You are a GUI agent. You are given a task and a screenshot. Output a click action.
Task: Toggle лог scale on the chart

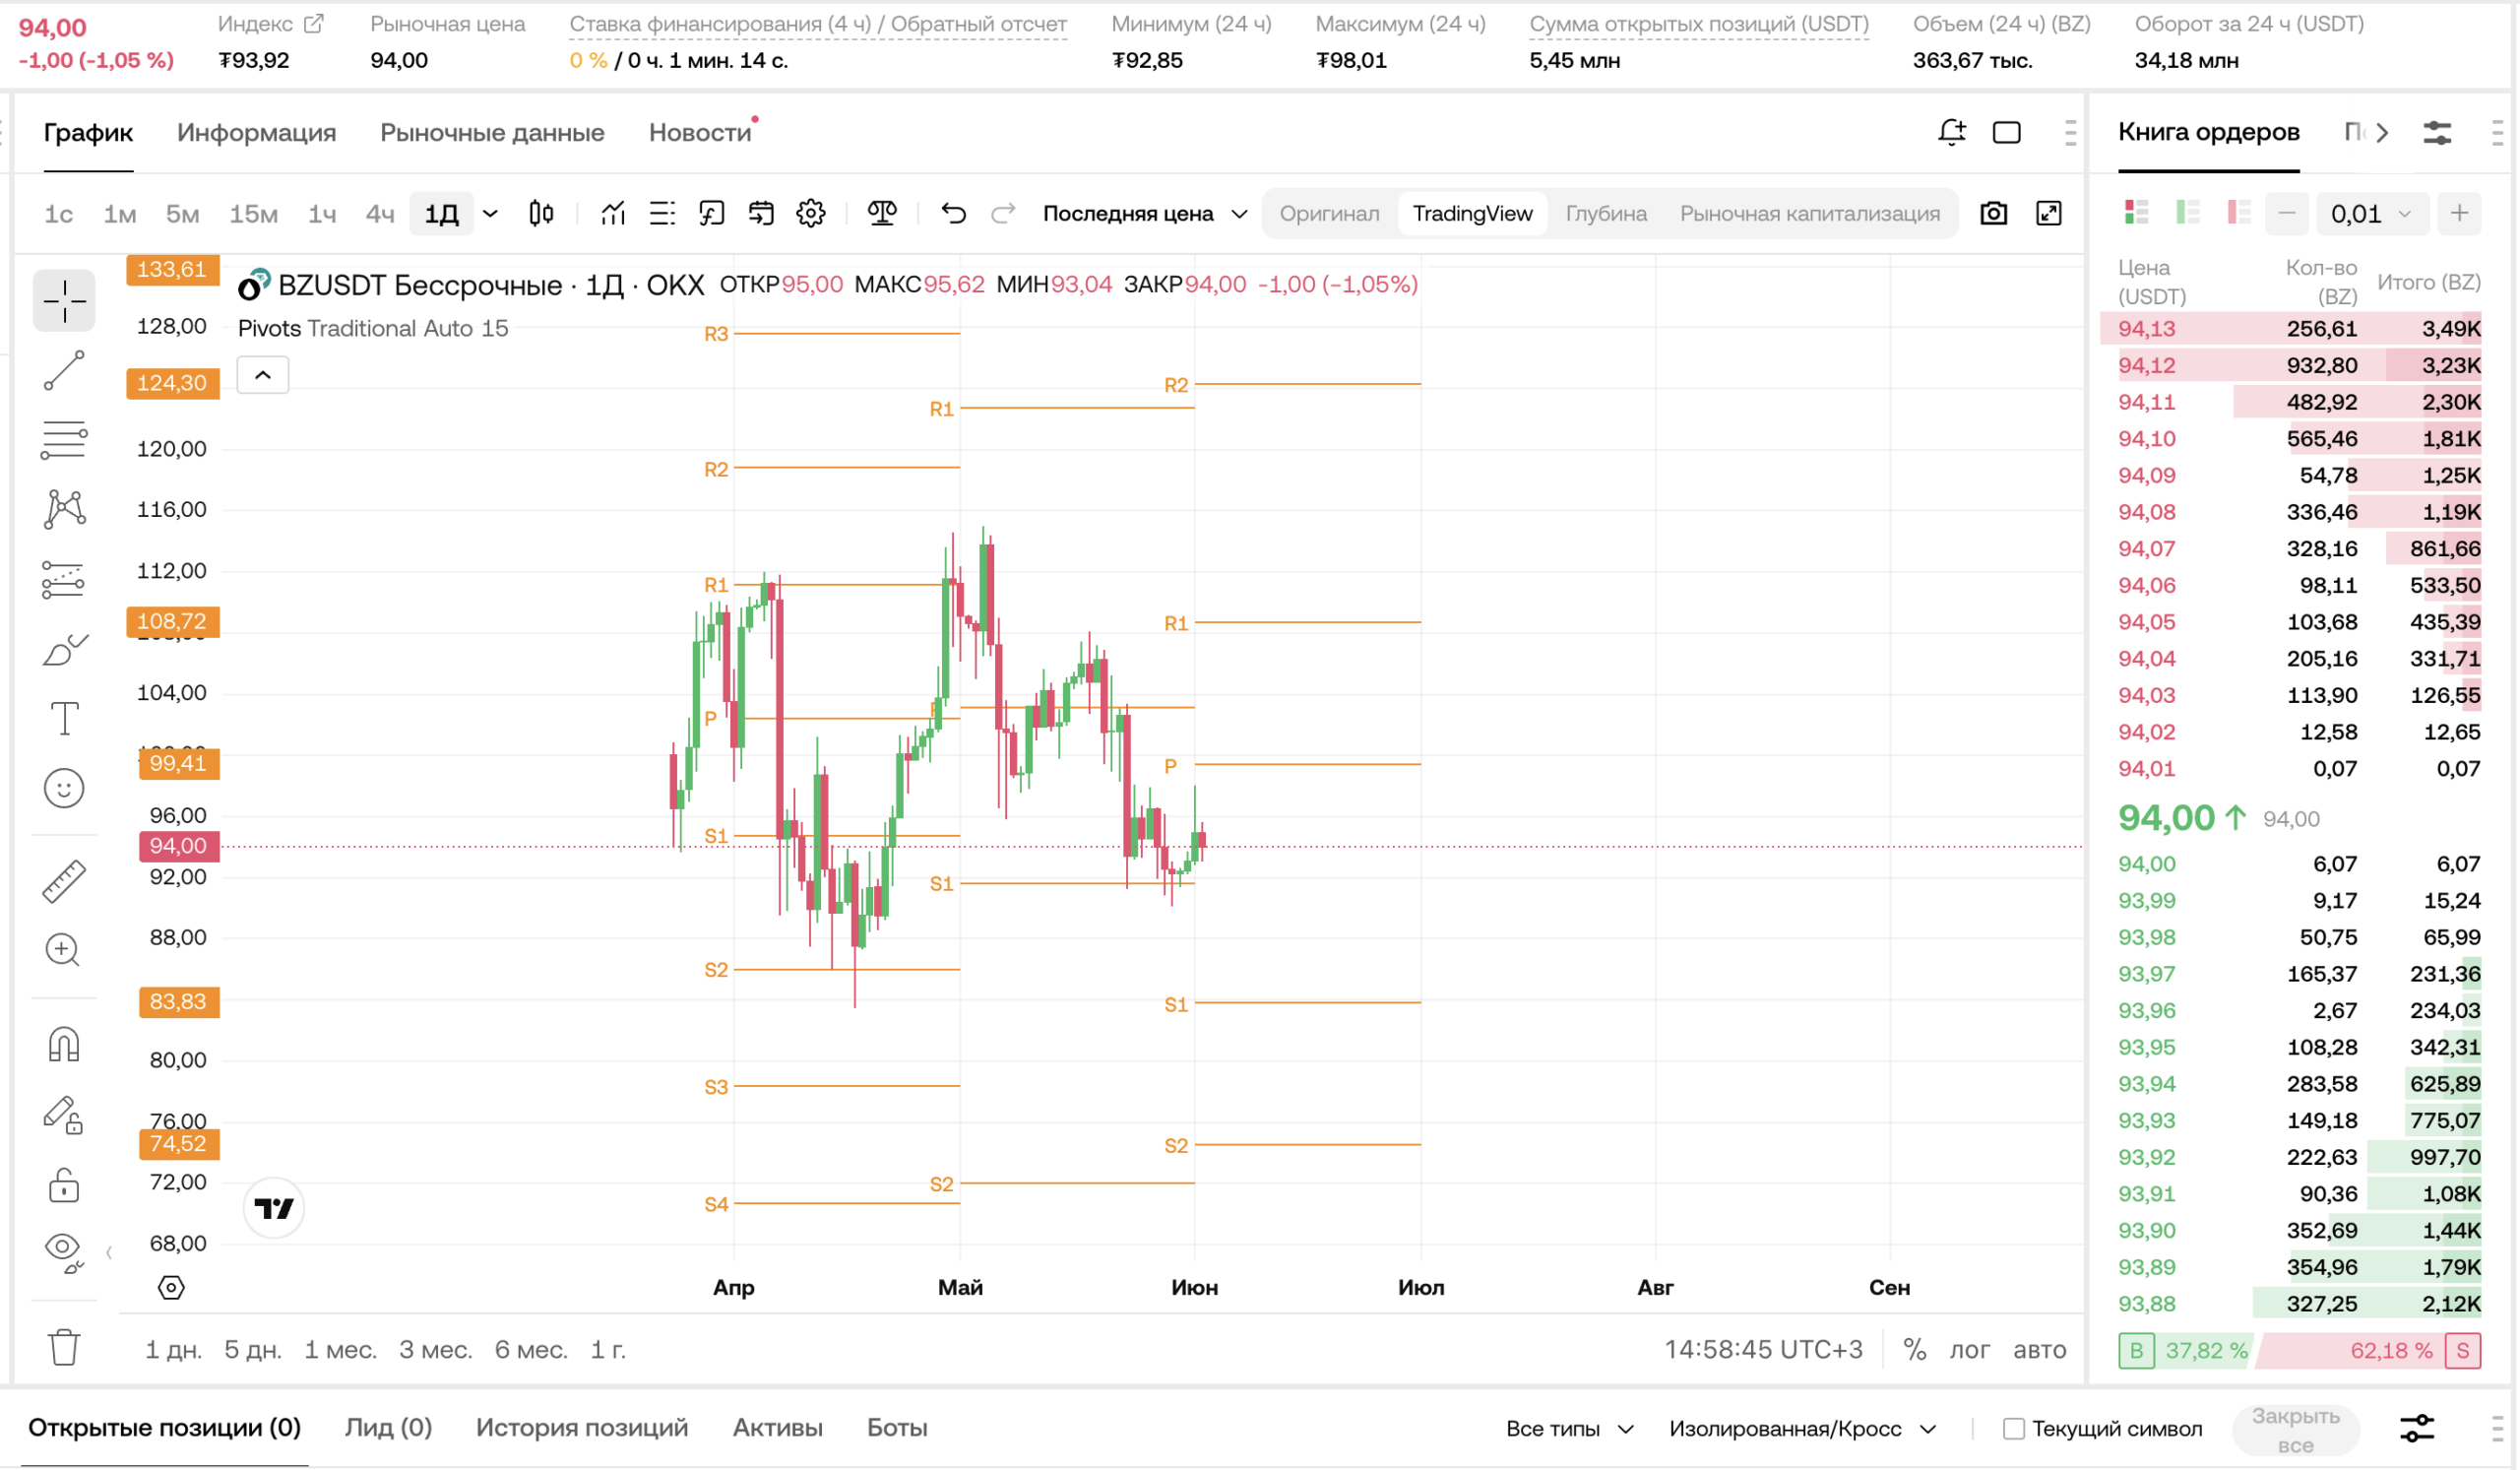point(1969,1350)
